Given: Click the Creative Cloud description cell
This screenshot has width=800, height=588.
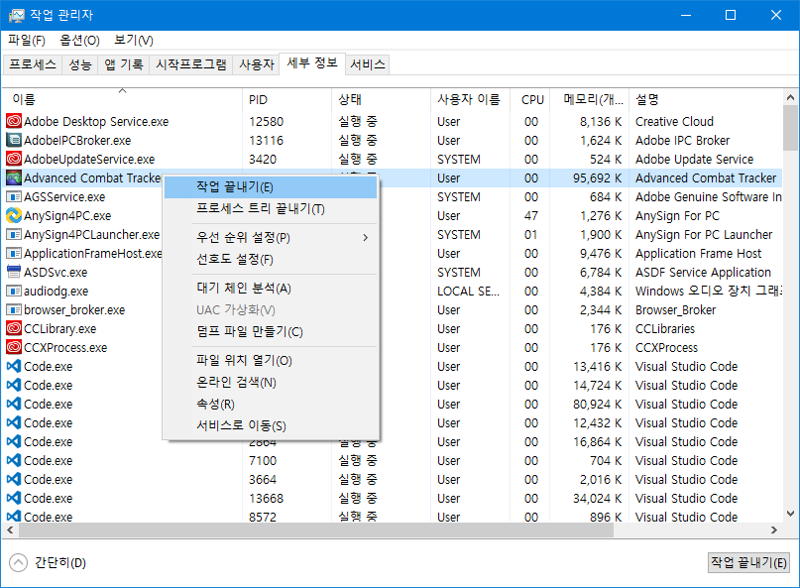Looking at the screenshot, I should [674, 121].
